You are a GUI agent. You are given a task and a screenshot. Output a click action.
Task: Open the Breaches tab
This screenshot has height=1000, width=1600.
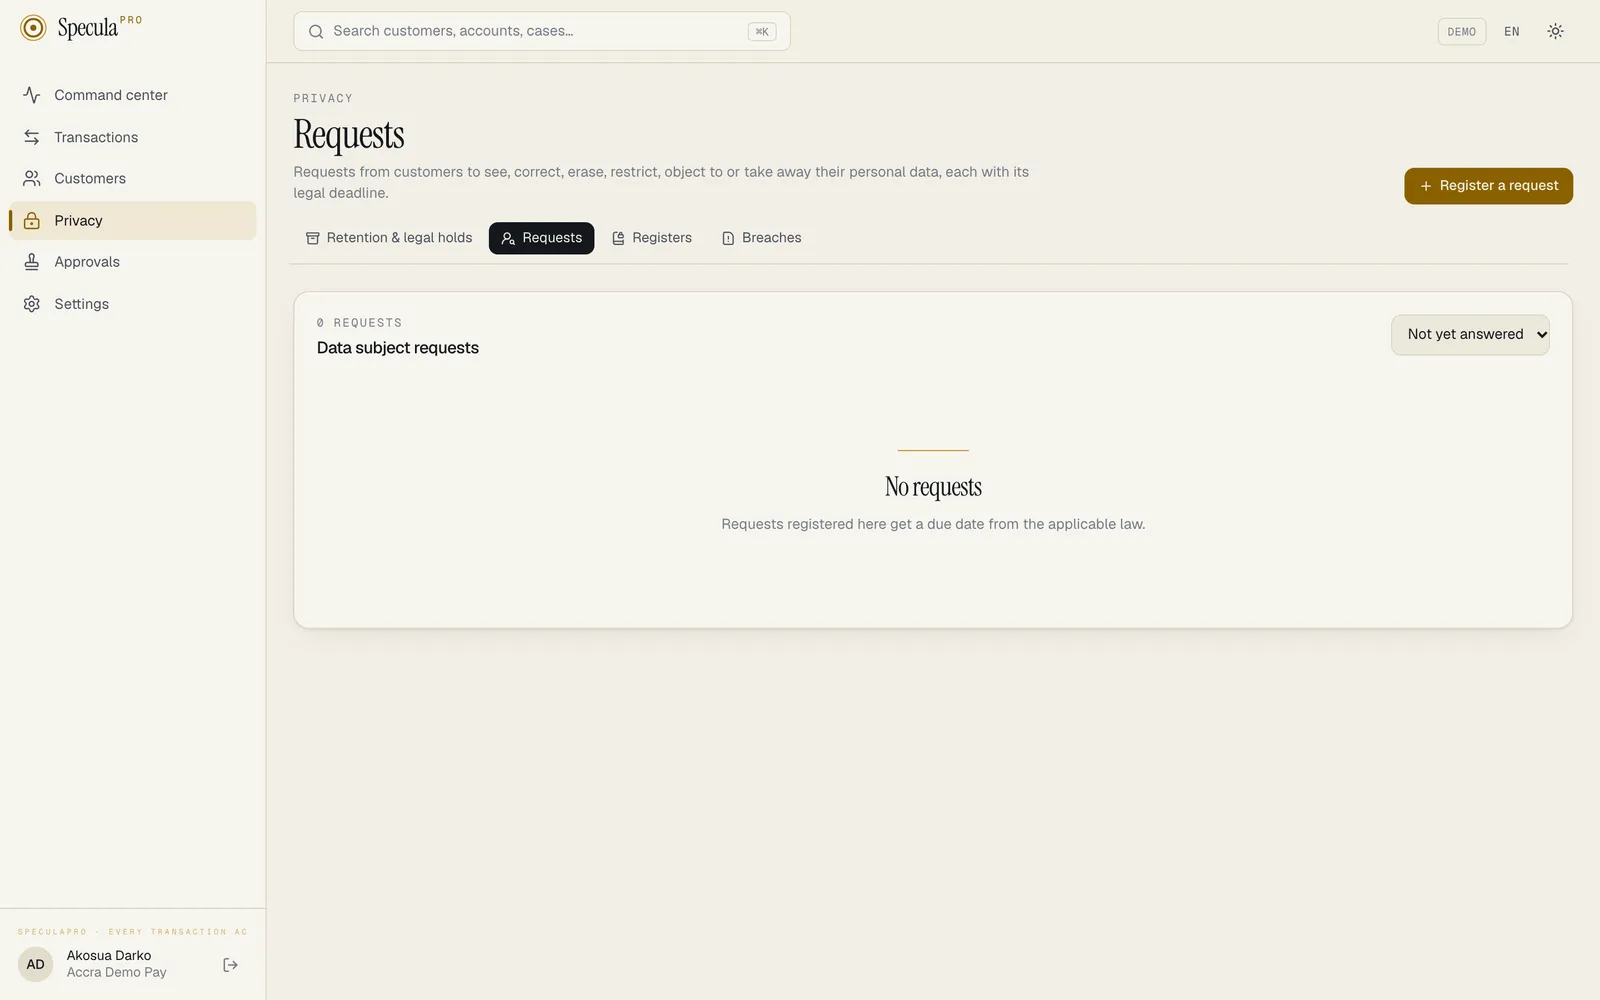(x=762, y=238)
